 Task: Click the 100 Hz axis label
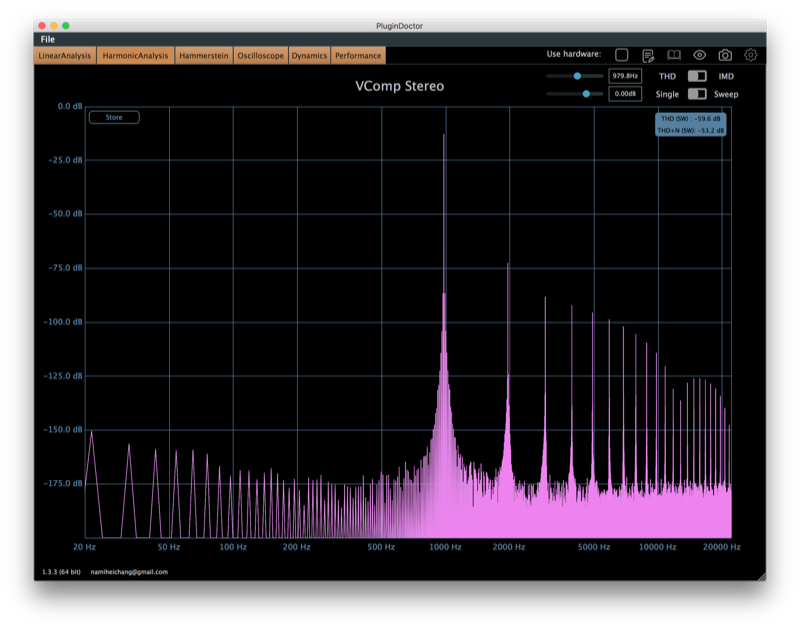(233, 547)
